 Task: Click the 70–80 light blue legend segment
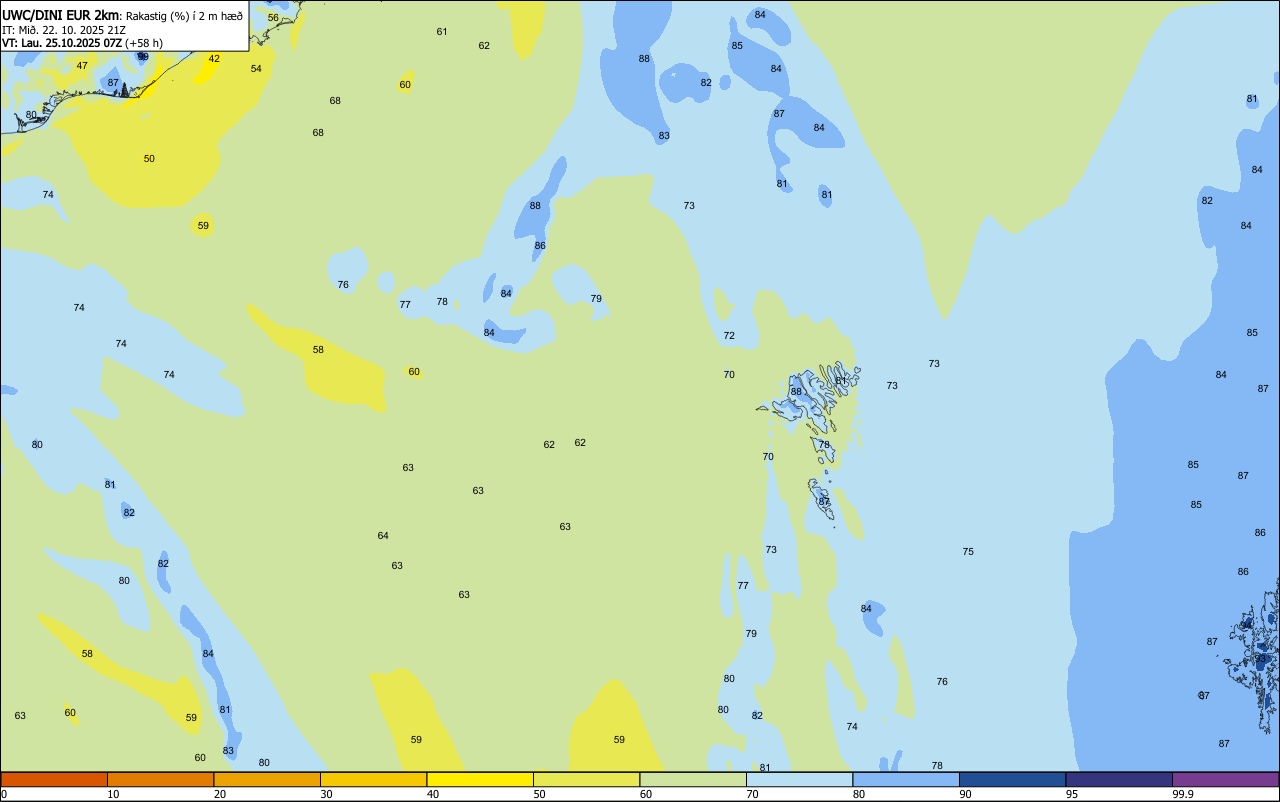pos(799,779)
